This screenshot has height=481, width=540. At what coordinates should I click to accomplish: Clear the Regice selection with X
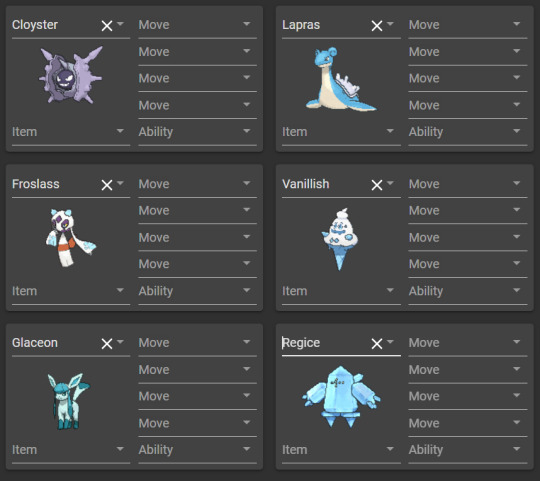click(x=377, y=344)
